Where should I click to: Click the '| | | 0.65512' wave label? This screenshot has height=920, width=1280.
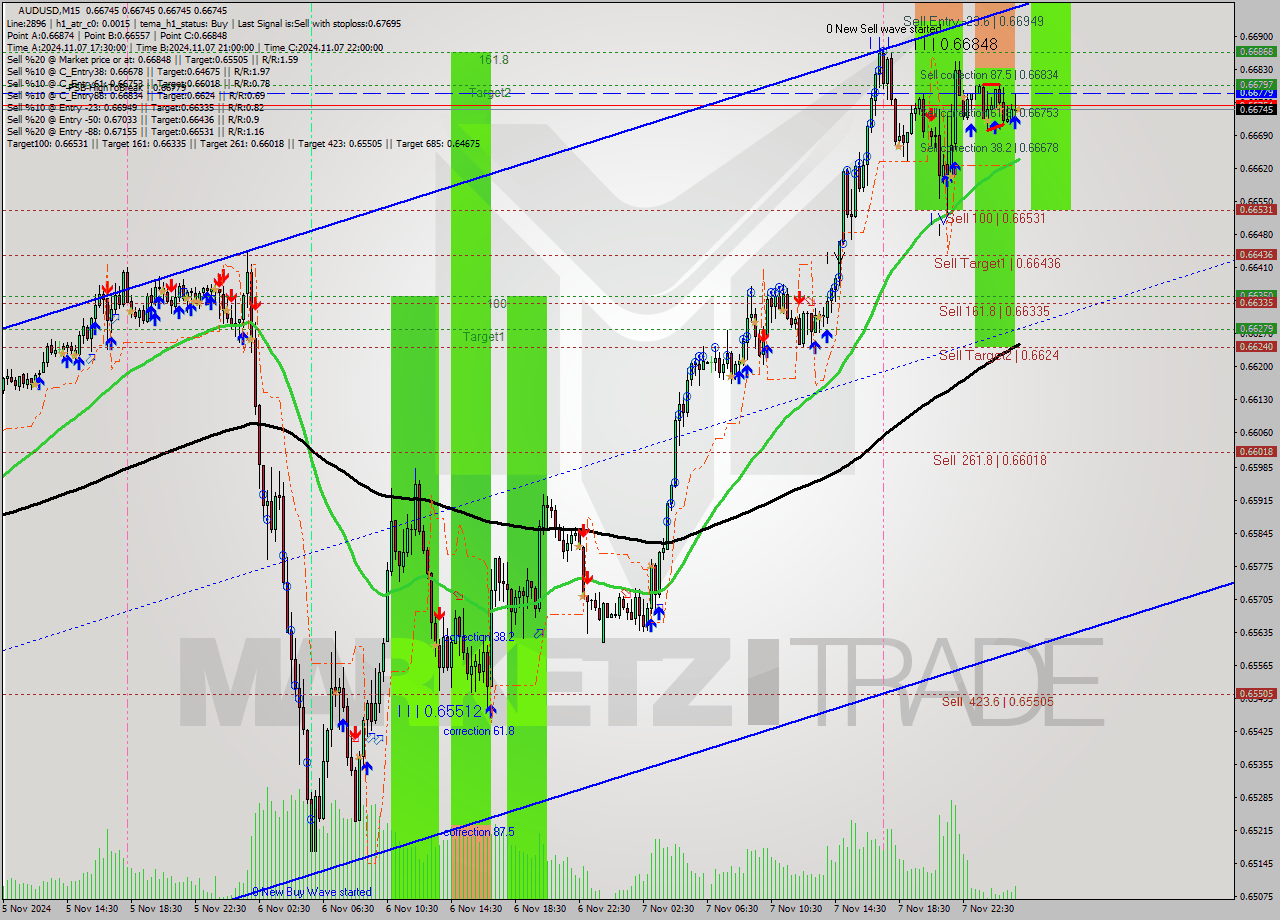(x=440, y=711)
